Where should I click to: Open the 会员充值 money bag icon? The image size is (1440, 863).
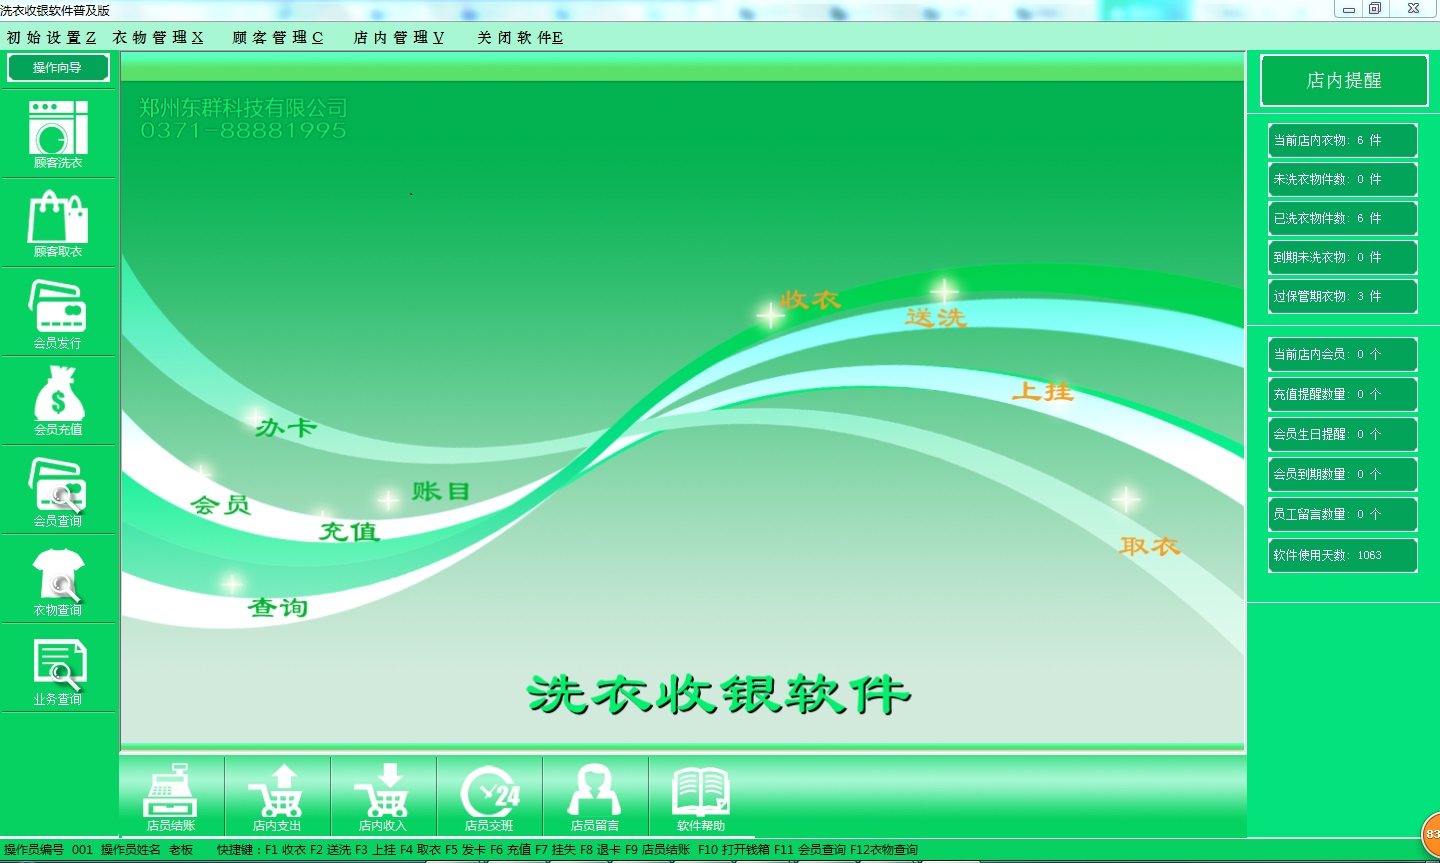point(58,400)
